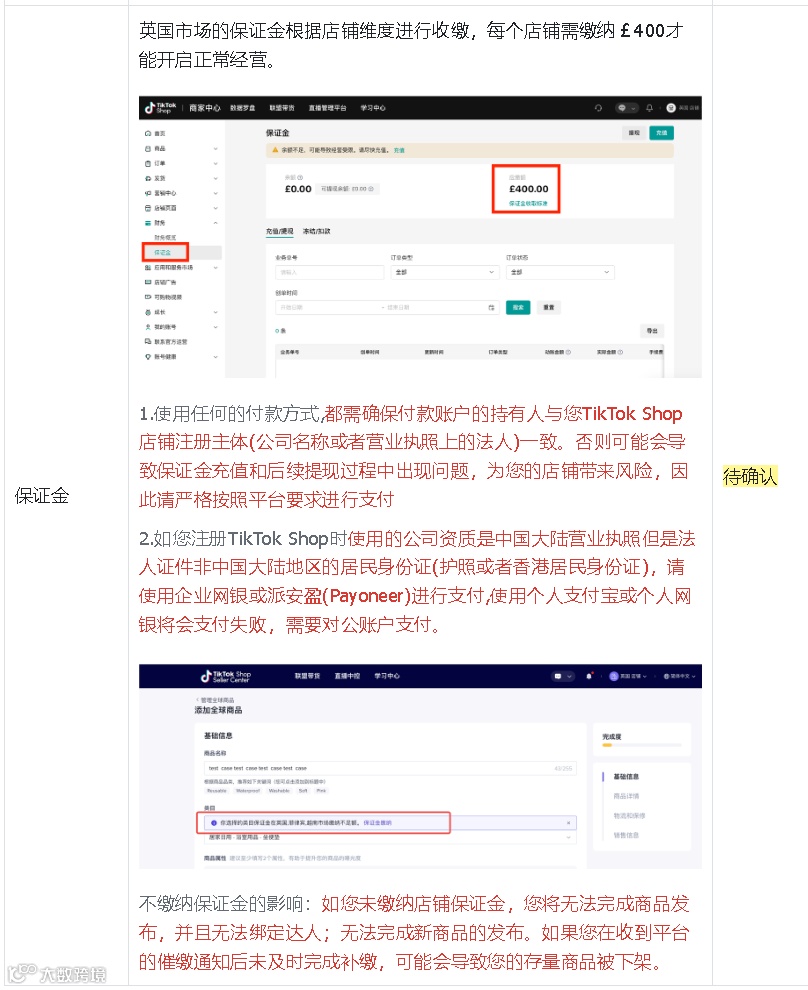Open 学习中心 in the 商家中心 navigation
The image size is (808, 990).
373,108
